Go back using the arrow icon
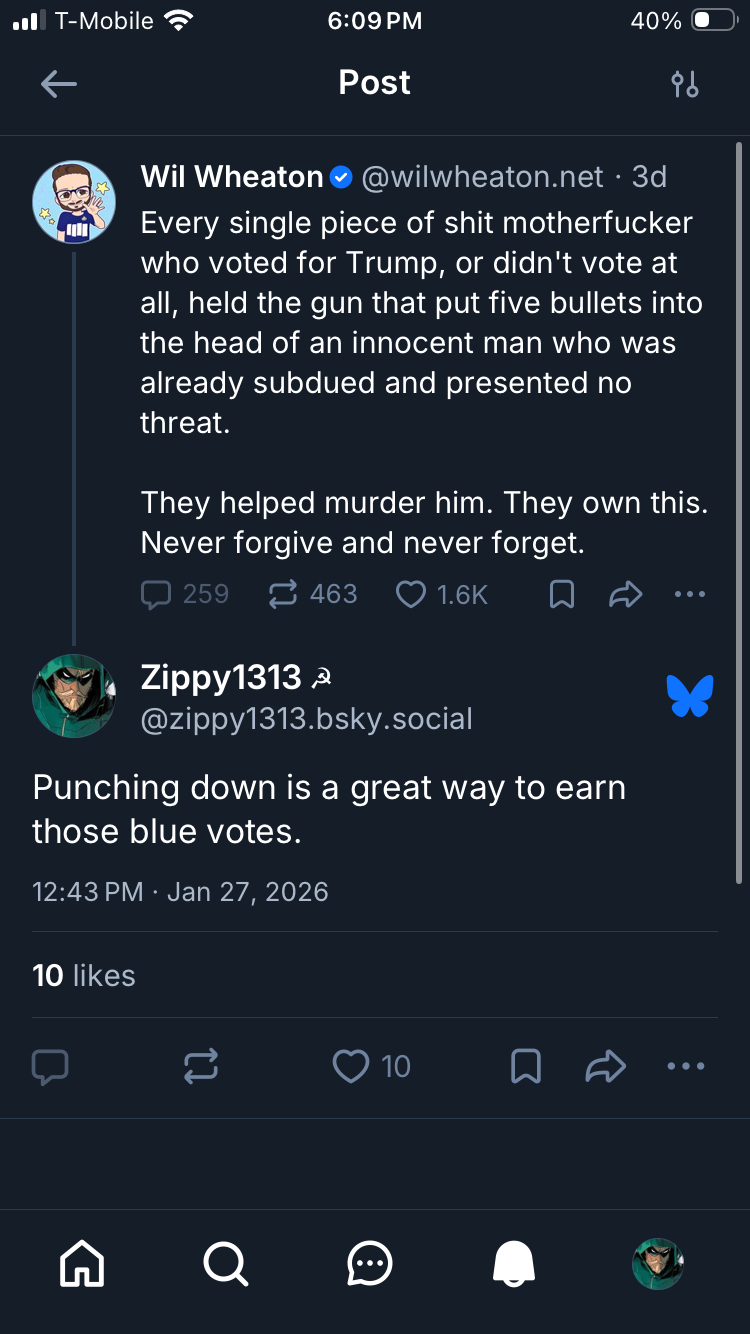750x1334 pixels. pyautogui.click(x=59, y=84)
